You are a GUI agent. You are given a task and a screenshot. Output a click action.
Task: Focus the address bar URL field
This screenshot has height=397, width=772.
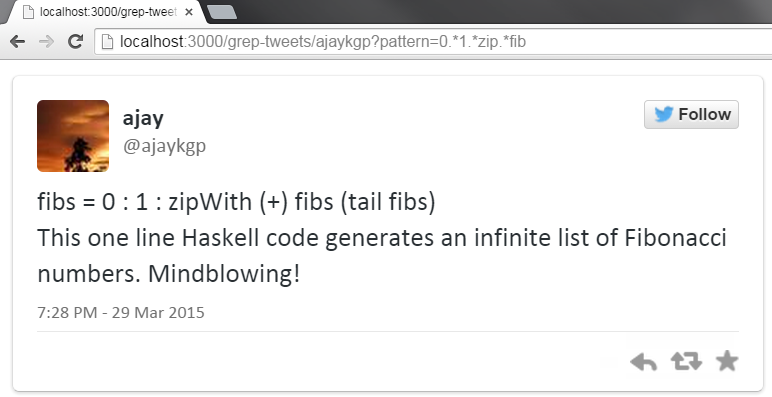point(433,42)
